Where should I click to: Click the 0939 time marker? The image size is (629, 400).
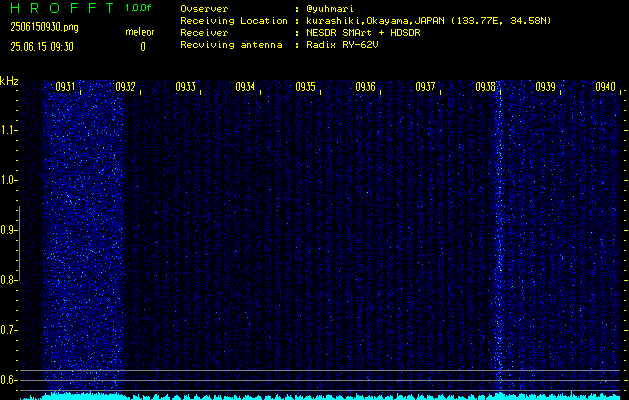click(546, 87)
